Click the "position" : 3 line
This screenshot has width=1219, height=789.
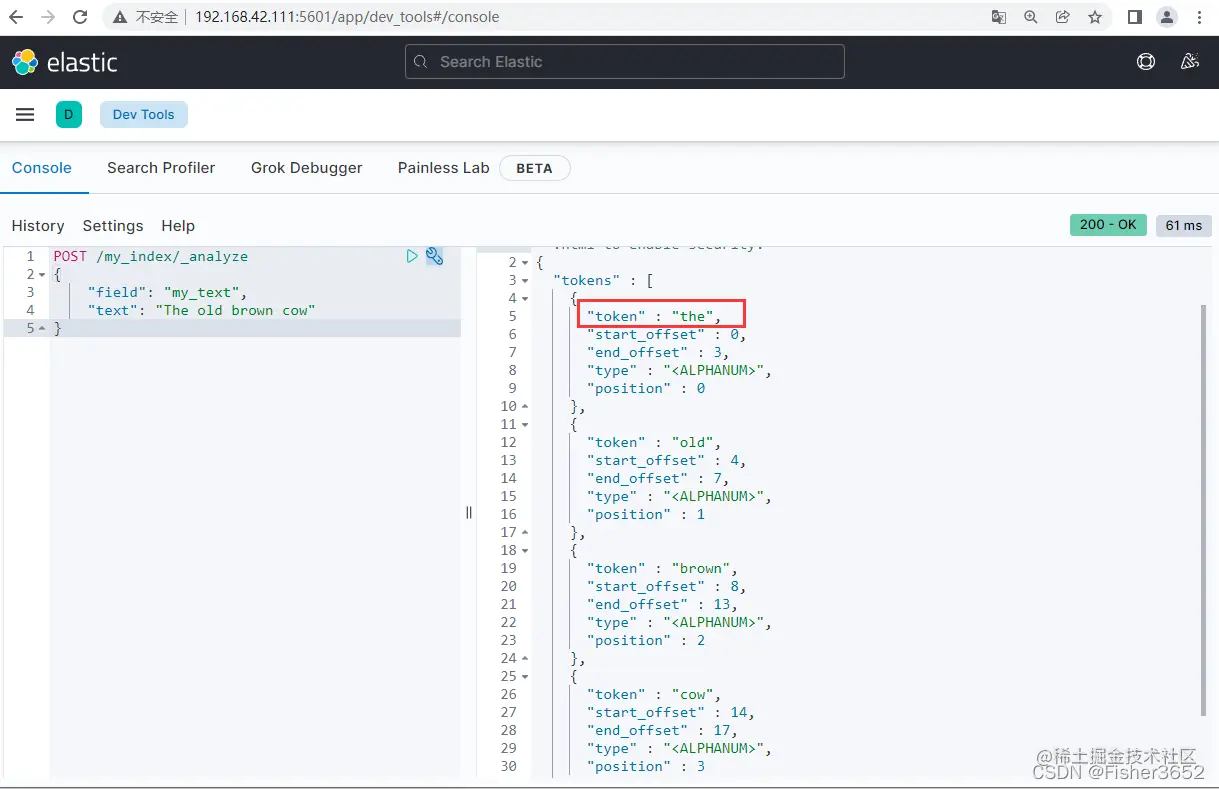click(x=646, y=766)
